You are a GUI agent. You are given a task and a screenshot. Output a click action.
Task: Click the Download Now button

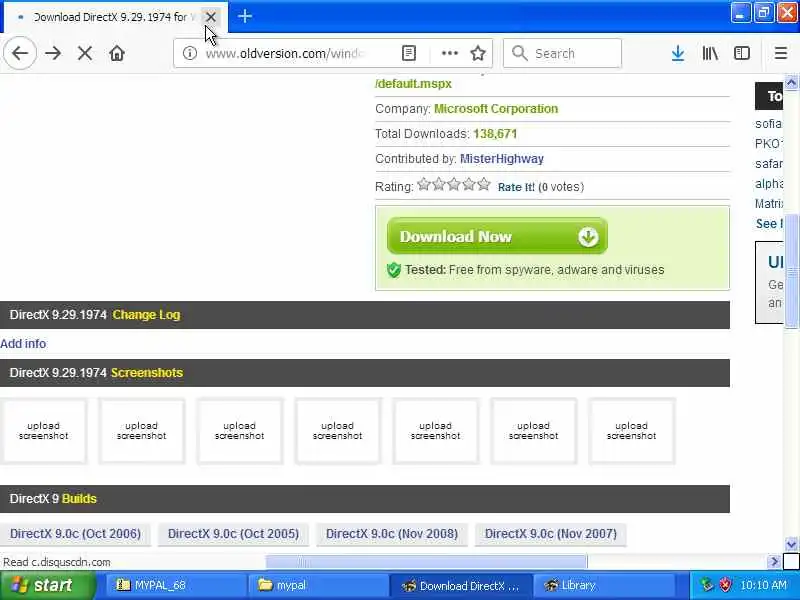pos(497,236)
